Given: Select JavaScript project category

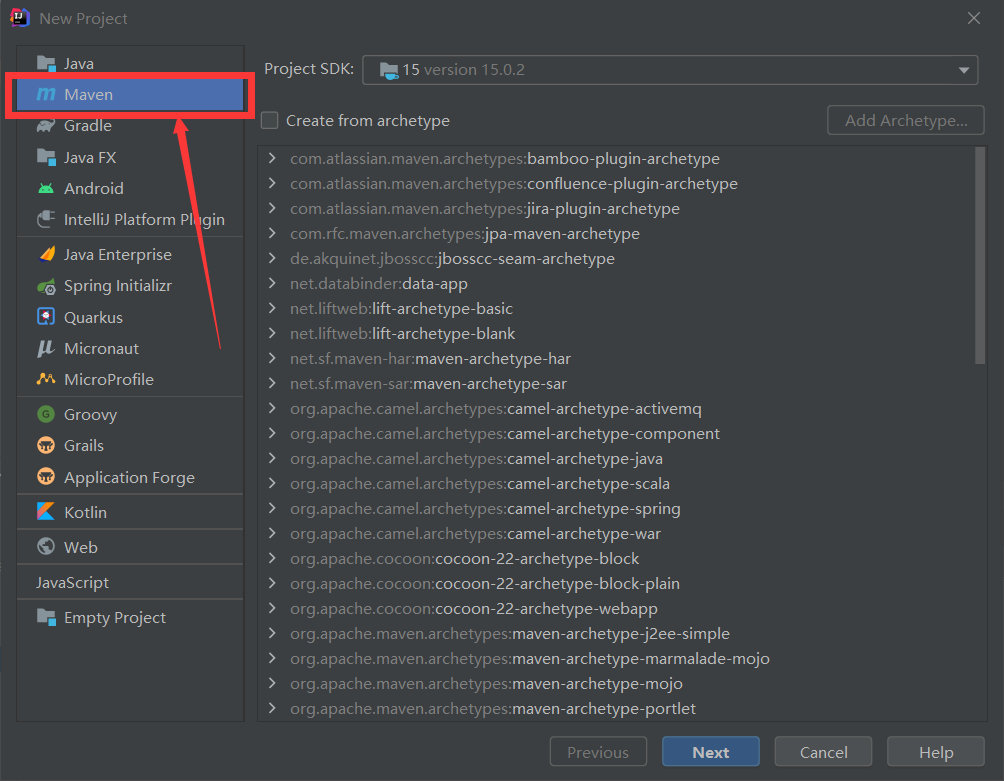Looking at the screenshot, I should pos(72,583).
